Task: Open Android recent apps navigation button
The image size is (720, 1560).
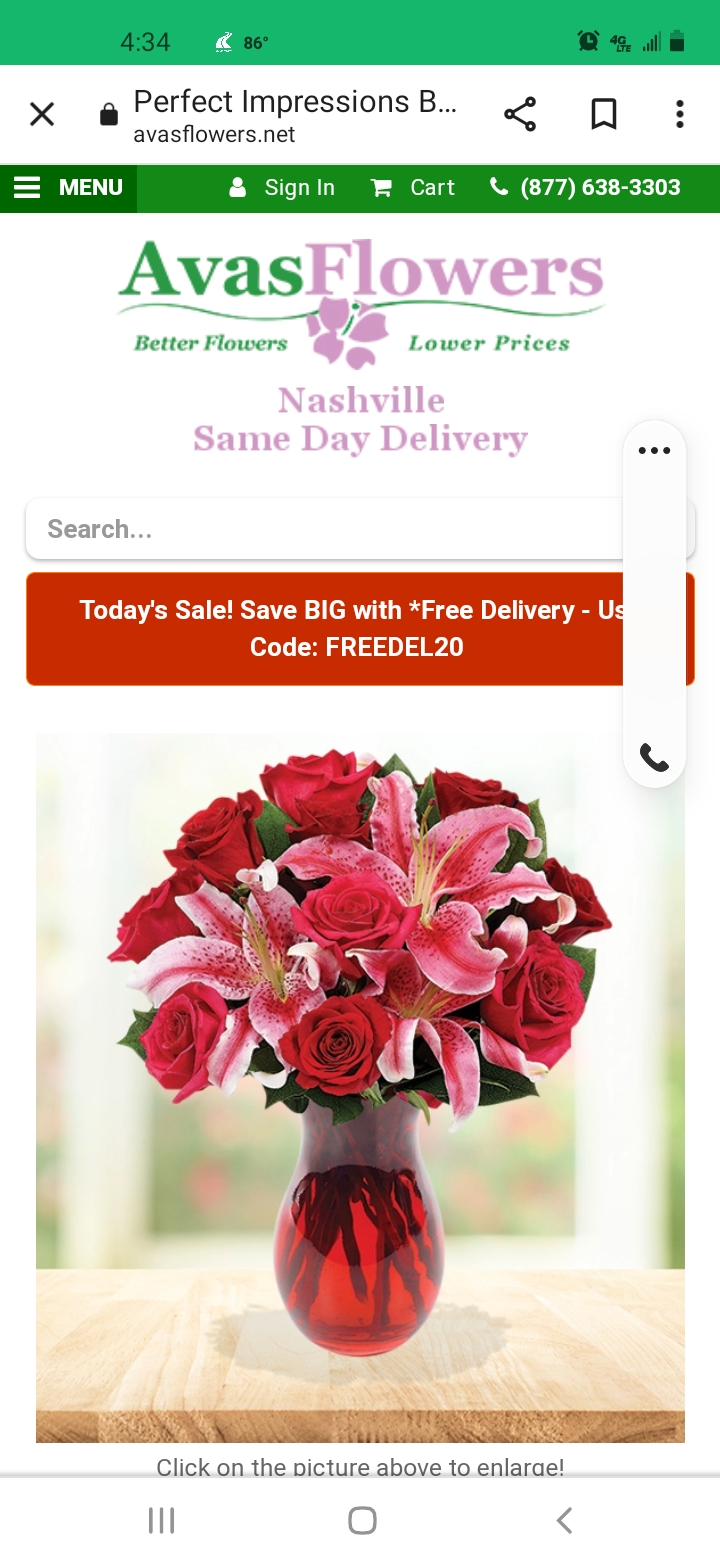Action: coord(161,1521)
